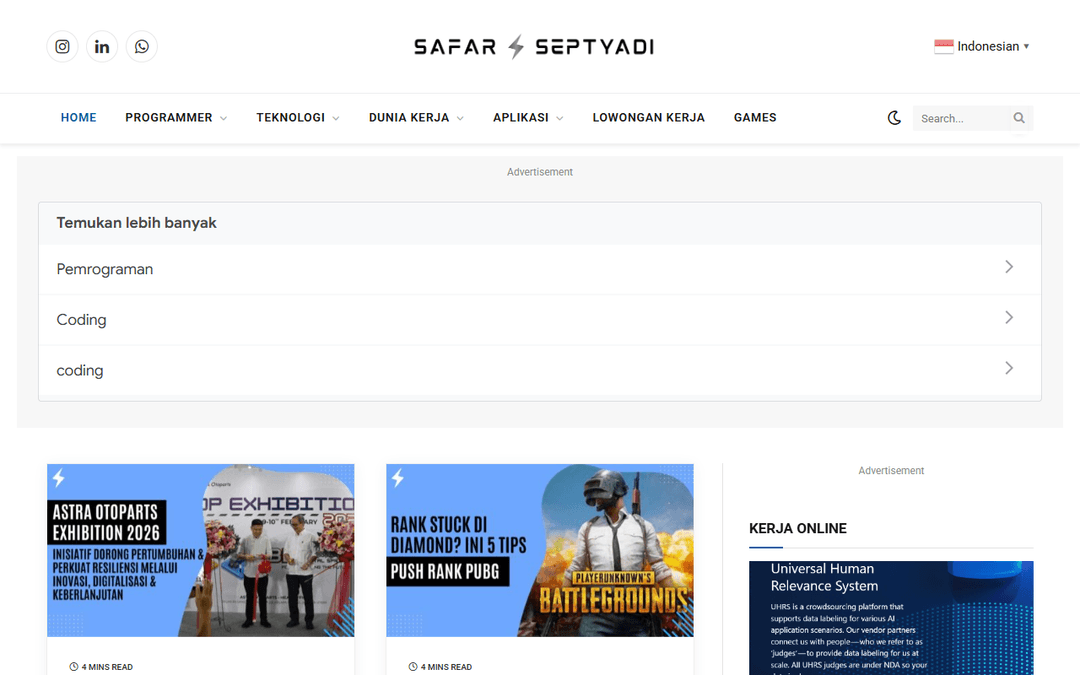
Task: Open the PROGRAMMER menu
Action: [x=169, y=118]
